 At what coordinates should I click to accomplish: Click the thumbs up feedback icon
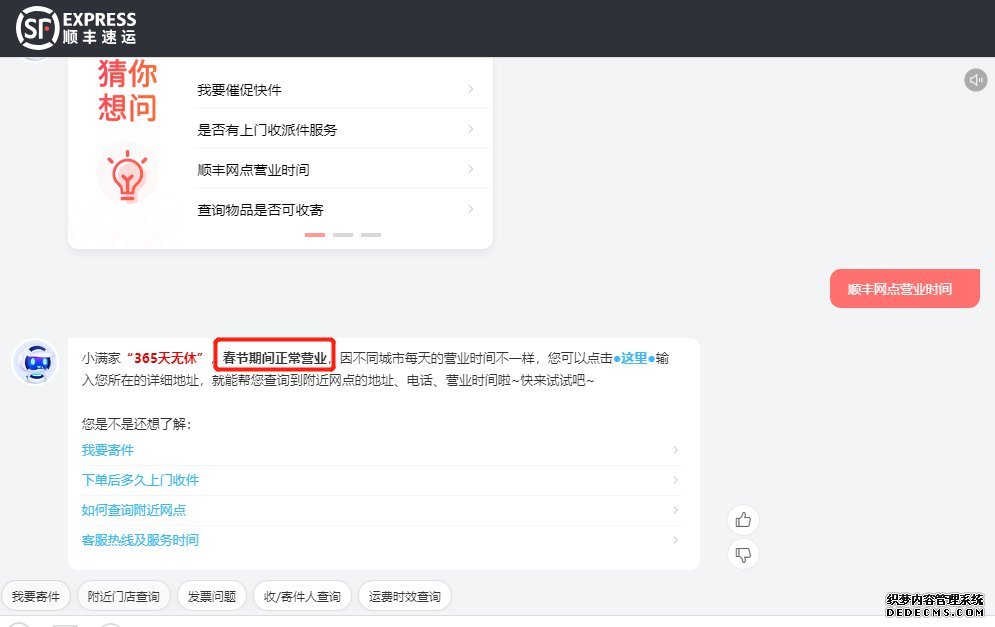click(x=743, y=520)
